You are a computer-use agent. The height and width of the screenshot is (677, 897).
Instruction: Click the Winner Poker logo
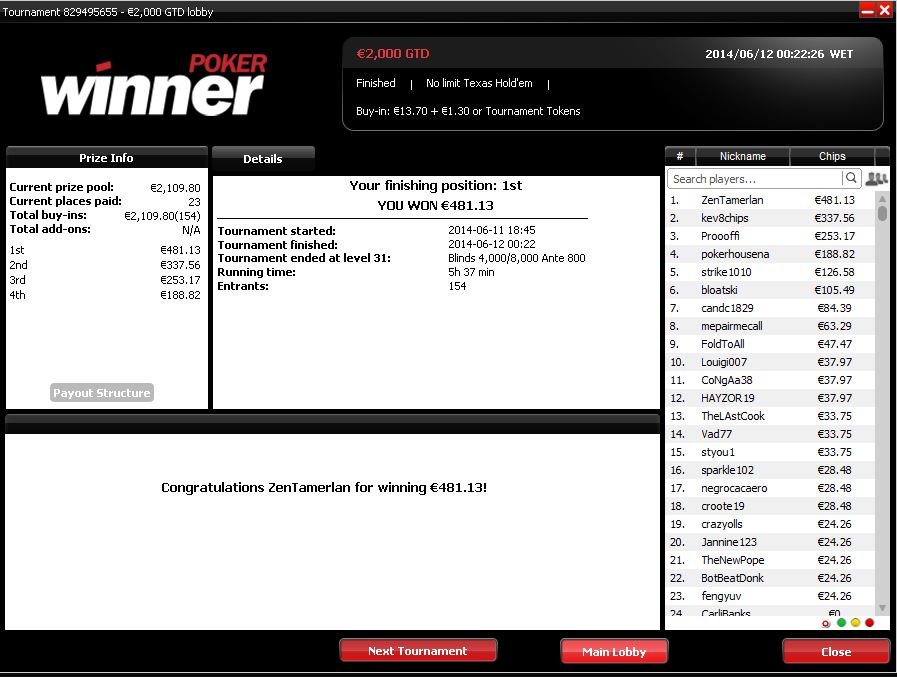(154, 85)
